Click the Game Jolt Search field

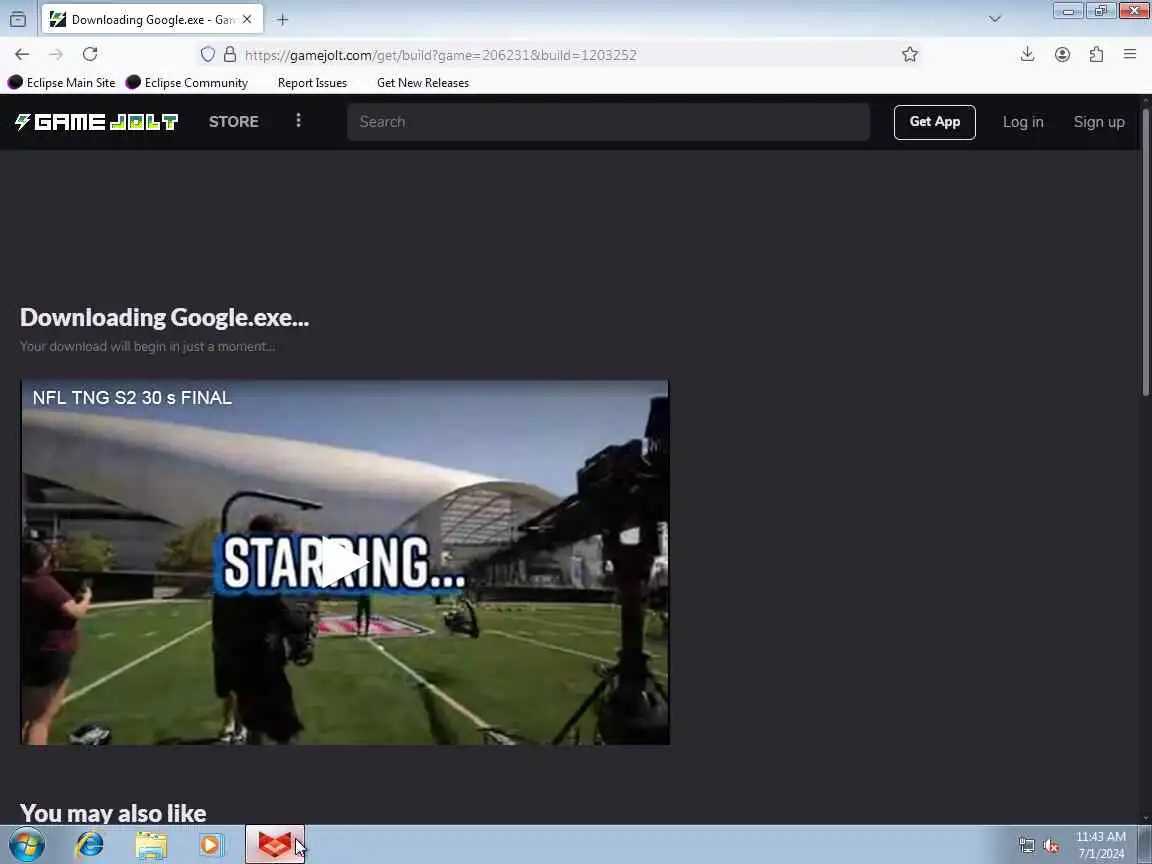point(608,122)
